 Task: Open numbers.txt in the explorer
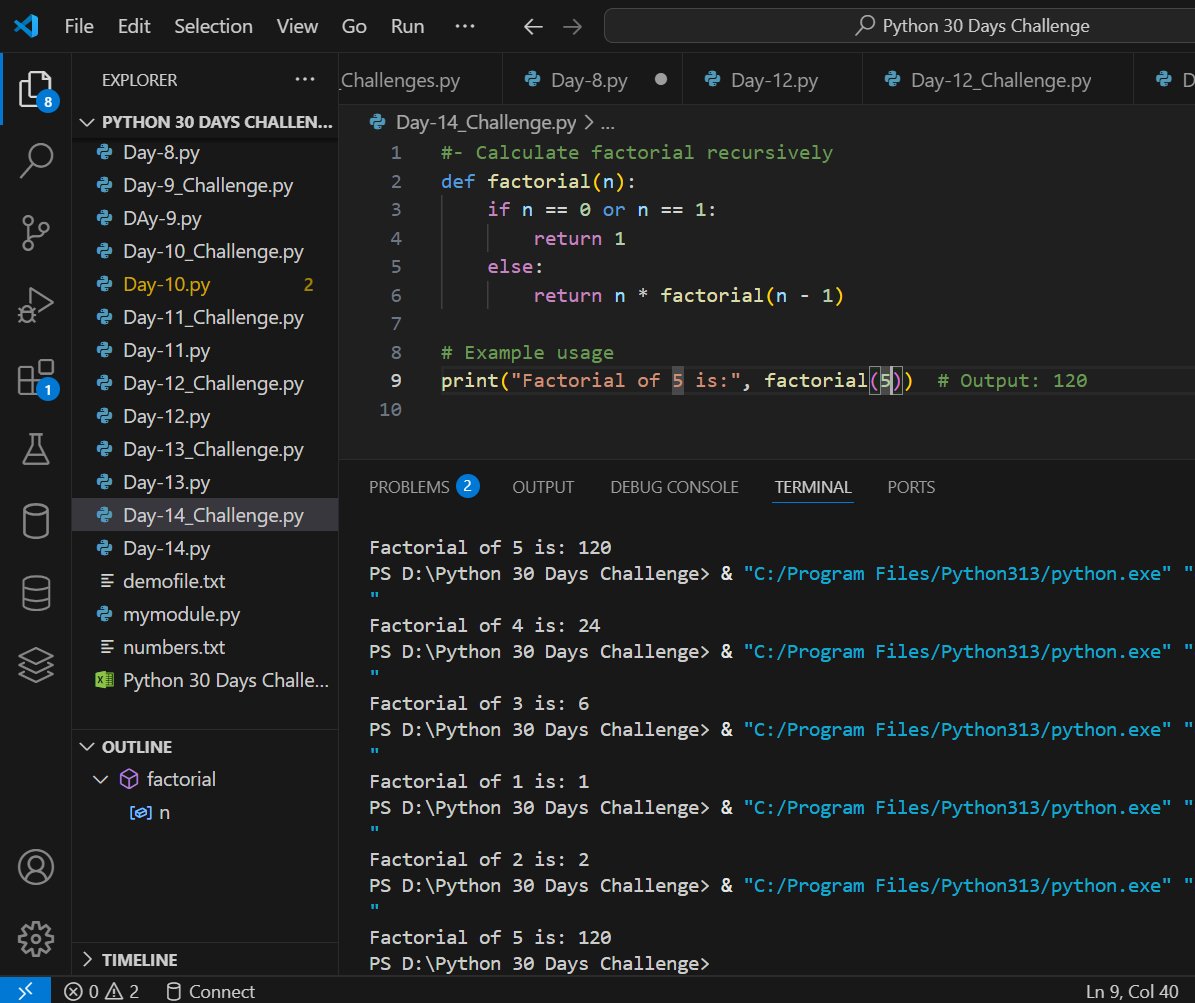tap(206, 647)
